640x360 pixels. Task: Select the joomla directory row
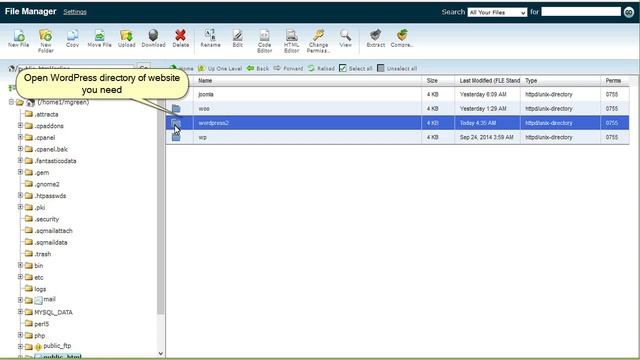(x=397, y=94)
